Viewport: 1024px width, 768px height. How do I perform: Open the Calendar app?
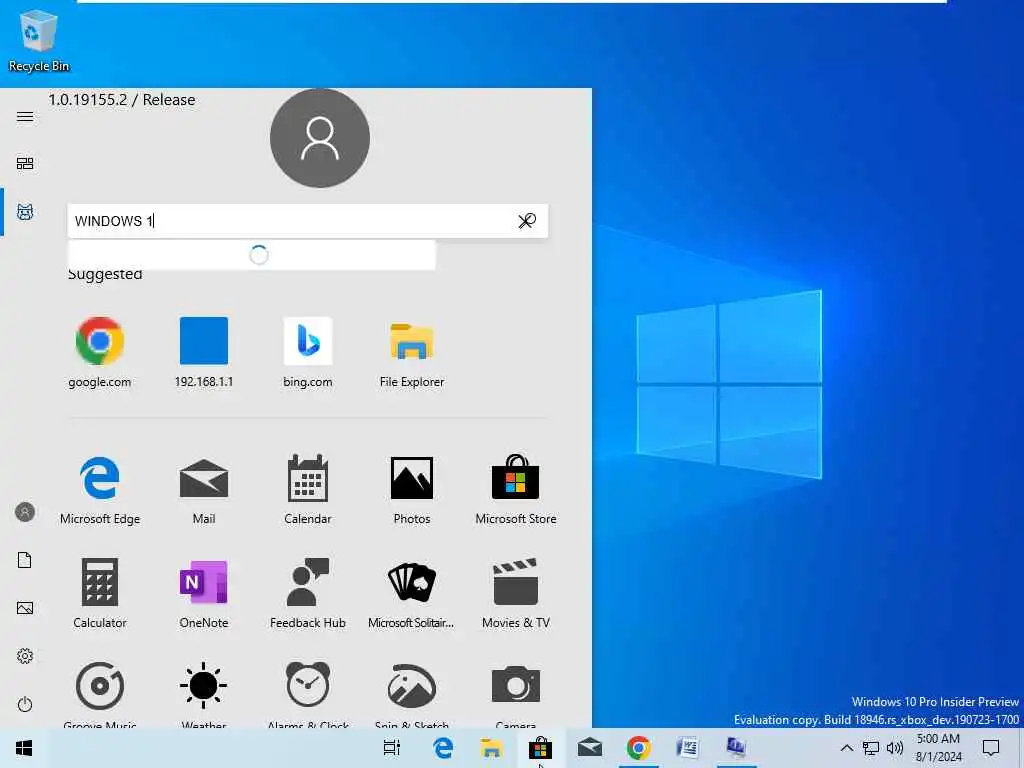click(308, 490)
